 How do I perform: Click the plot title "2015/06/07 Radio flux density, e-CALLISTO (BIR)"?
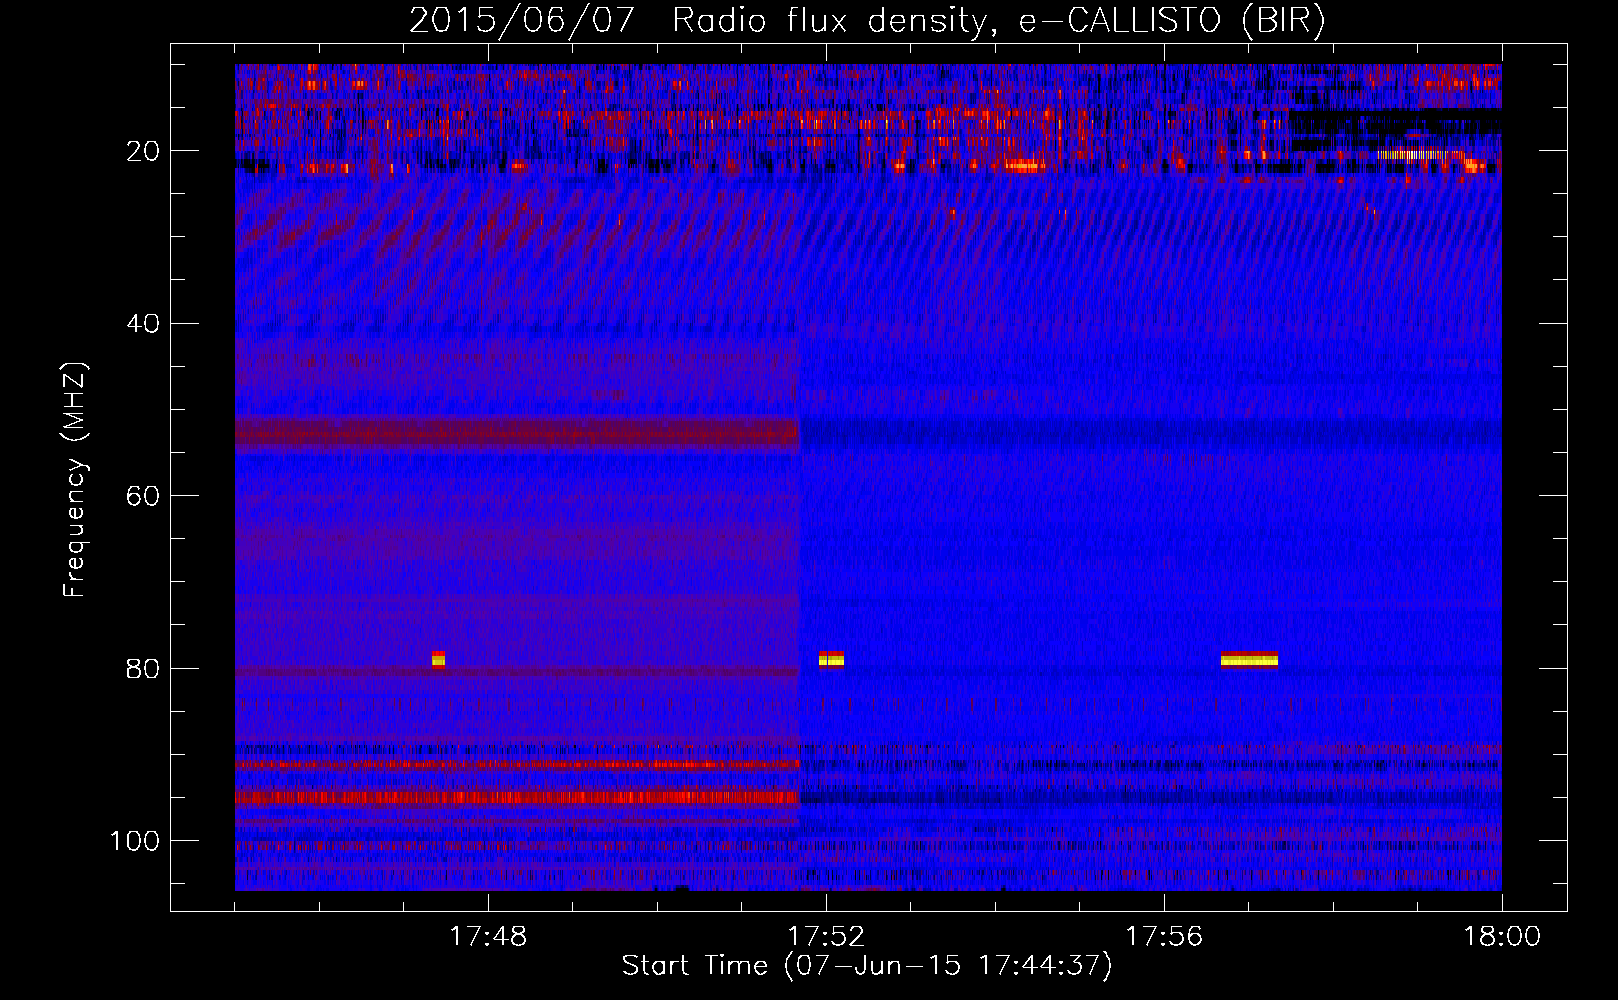[x=867, y=21]
